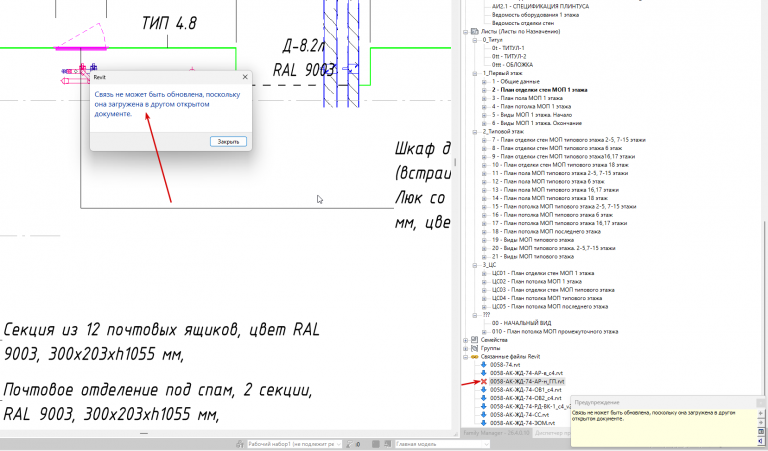Click the Семейства families icon in browser
The height and width of the screenshot is (451, 768).
point(474,340)
